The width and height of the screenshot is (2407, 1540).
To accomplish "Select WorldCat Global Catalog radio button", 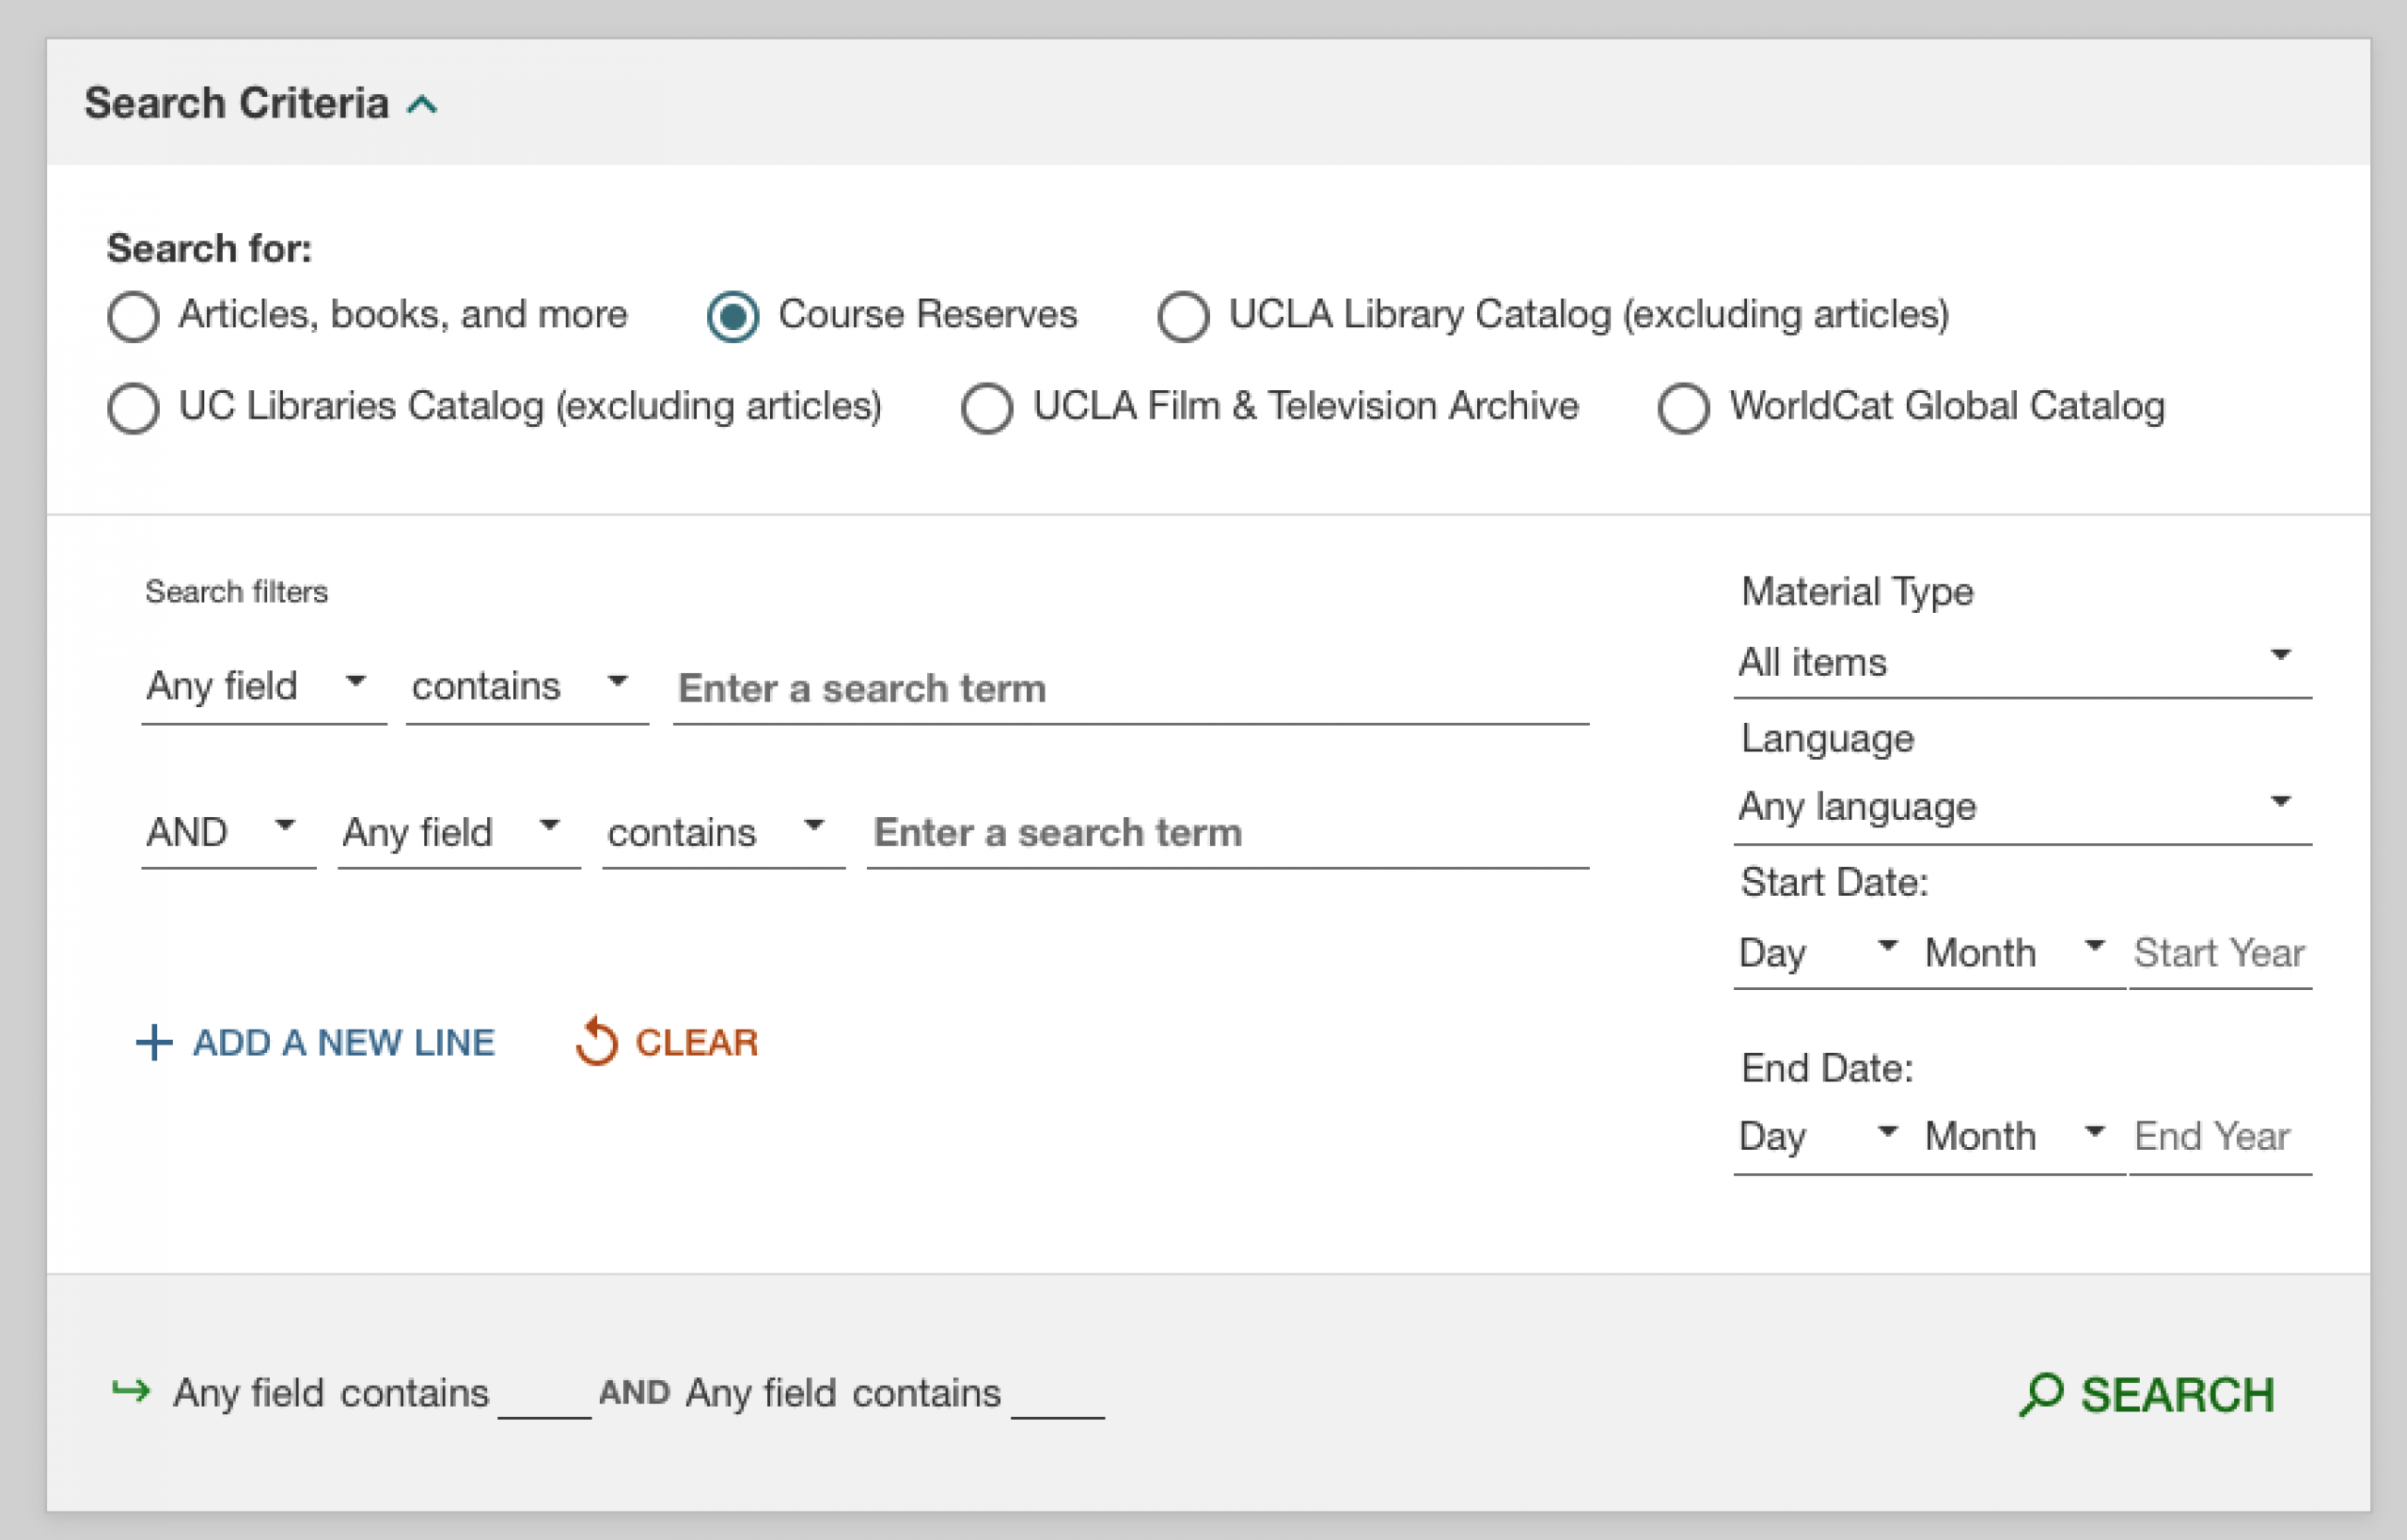I will 1683,408.
